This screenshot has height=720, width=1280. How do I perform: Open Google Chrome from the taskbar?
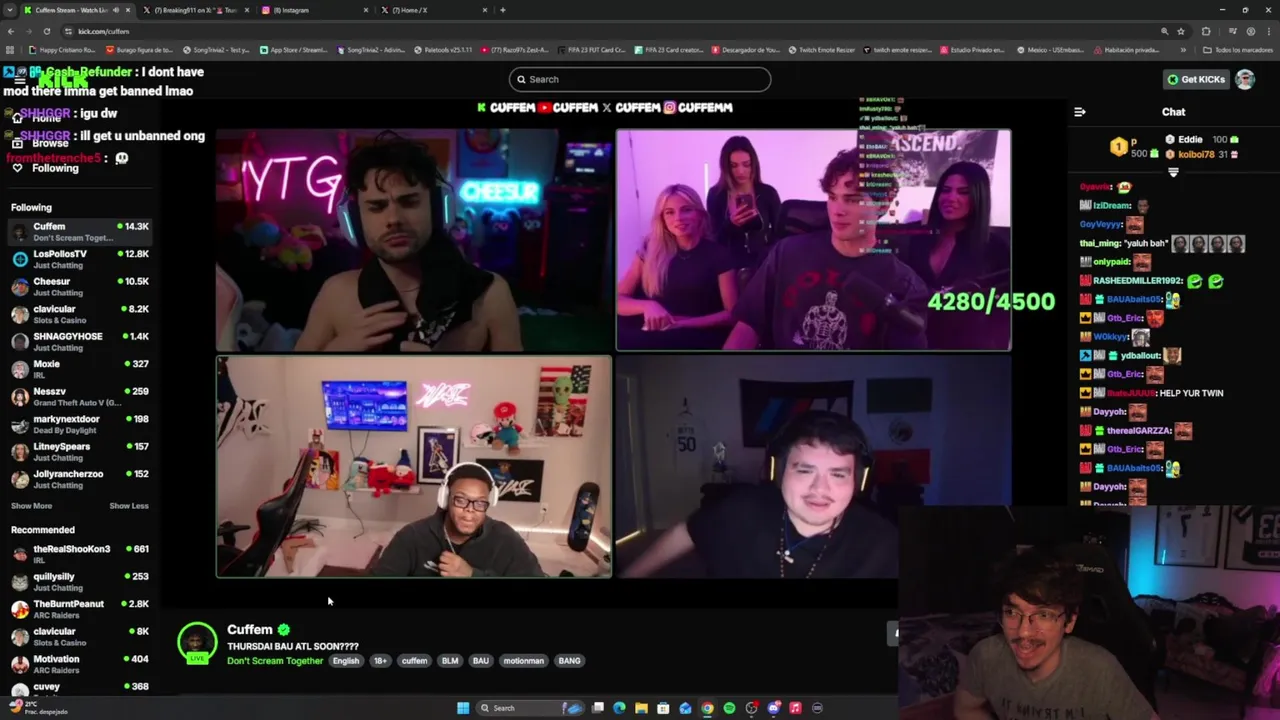[x=707, y=708]
